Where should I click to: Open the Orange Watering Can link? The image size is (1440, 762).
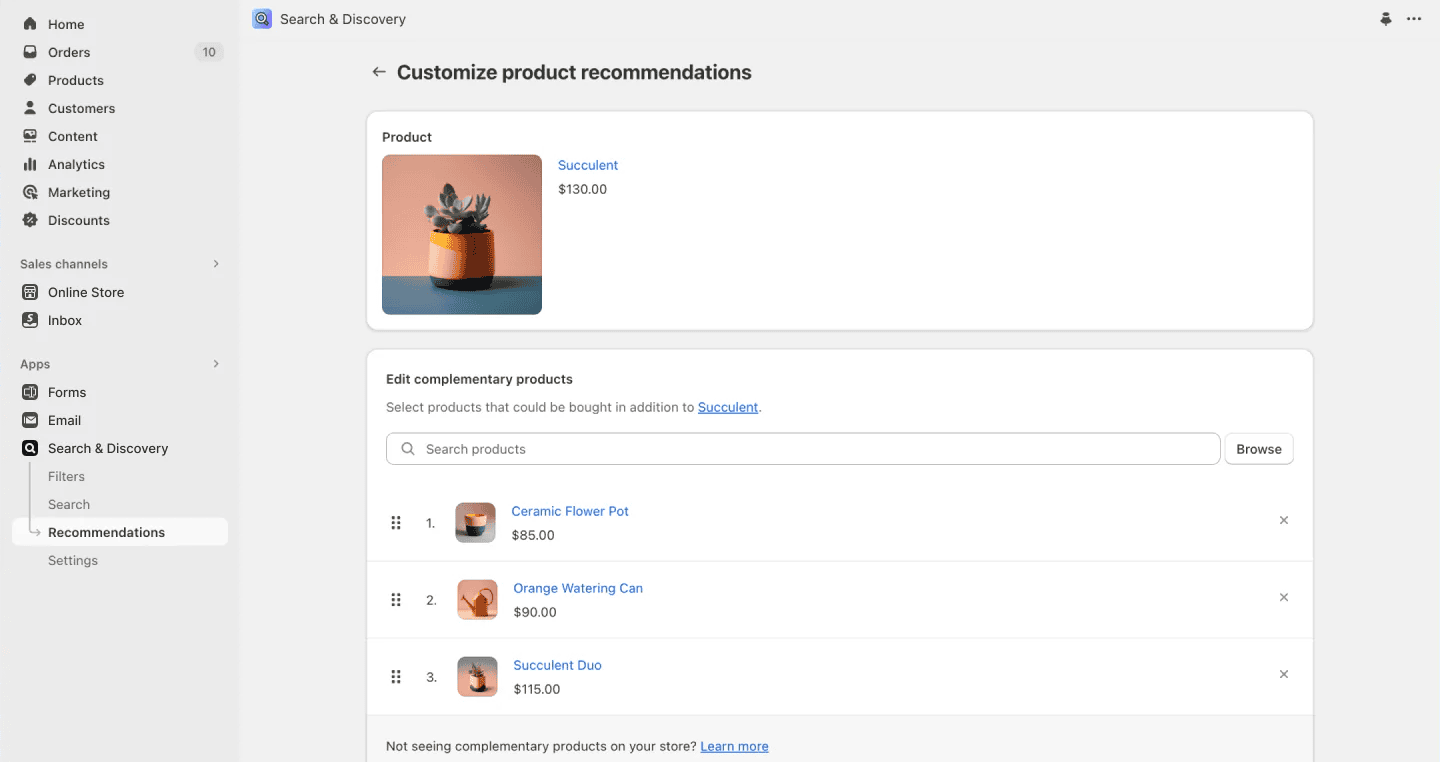[x=578, y=588]
